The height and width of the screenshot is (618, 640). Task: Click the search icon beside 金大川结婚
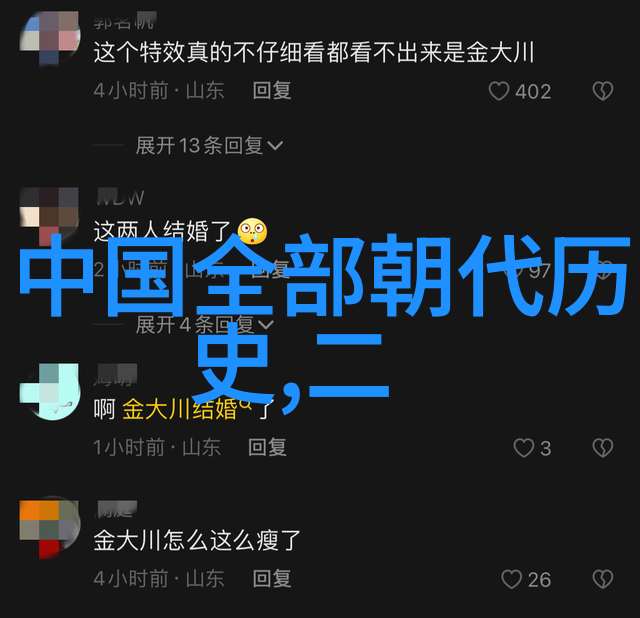coord(246,404)
